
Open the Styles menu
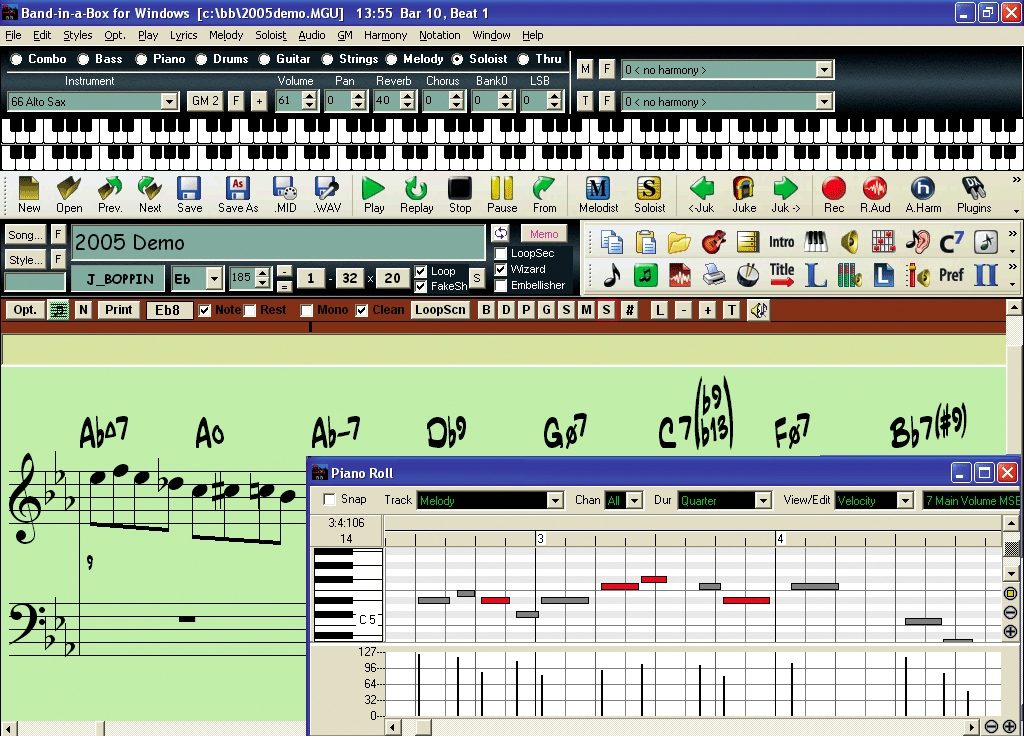(78, 35)
